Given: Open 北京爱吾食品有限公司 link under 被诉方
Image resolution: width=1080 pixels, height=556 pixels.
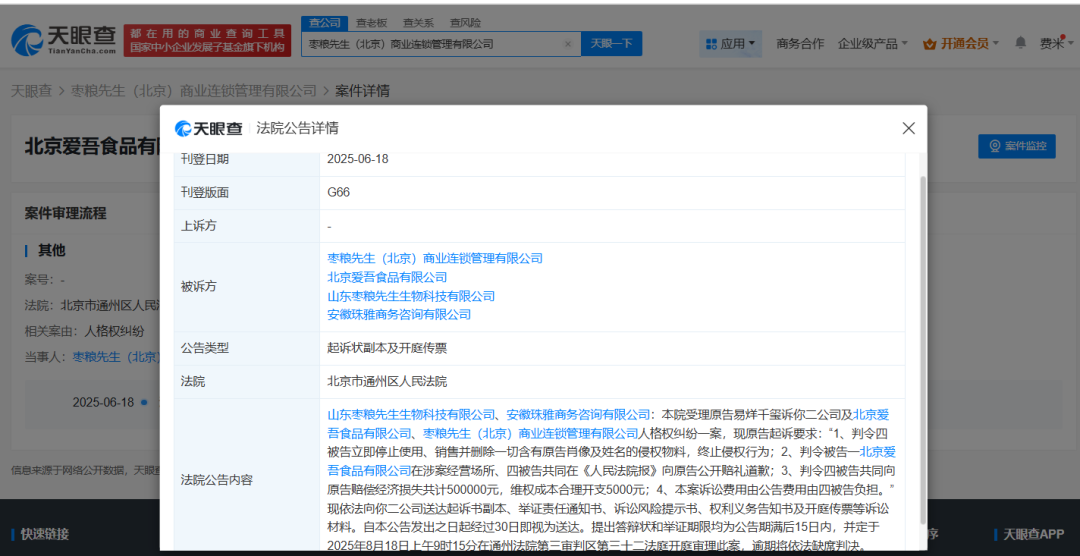Looking at the screenshot, I should point(387,277).
